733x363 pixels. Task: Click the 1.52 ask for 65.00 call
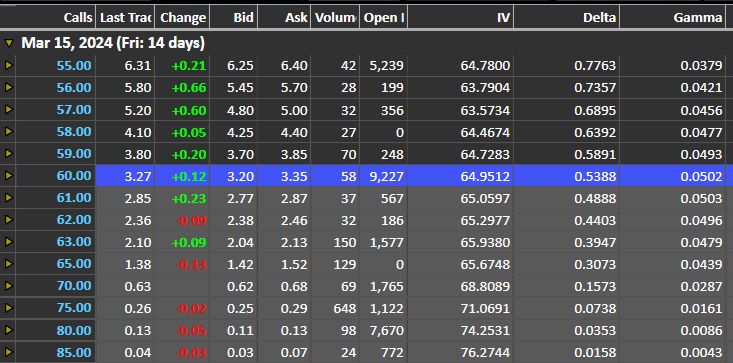[294, 264]
